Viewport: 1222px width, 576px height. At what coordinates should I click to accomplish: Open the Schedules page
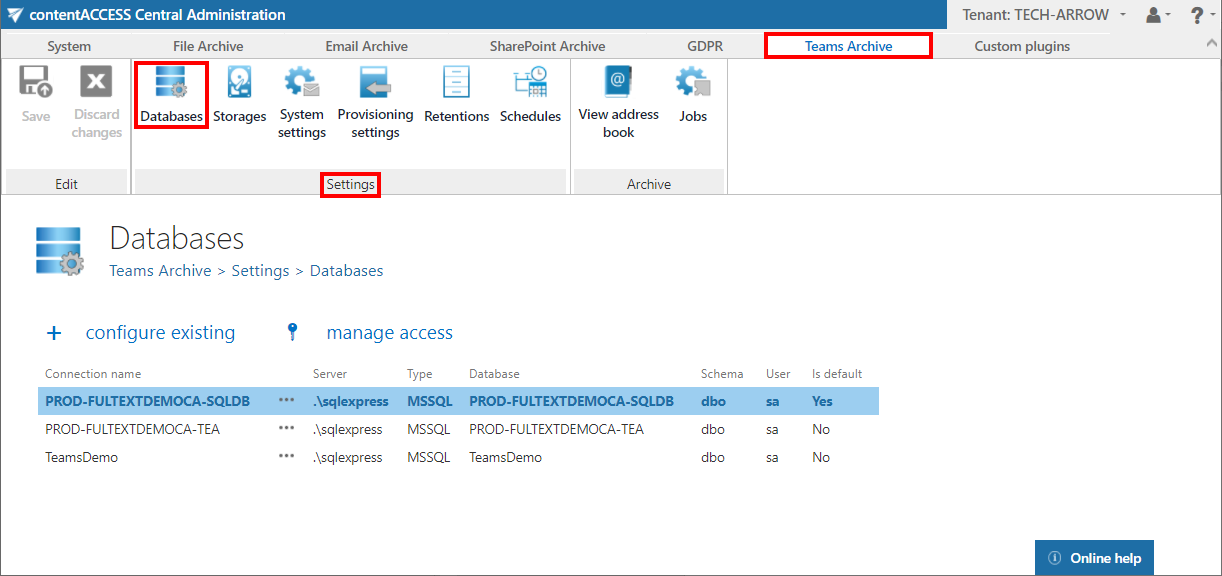pos(530,95)
